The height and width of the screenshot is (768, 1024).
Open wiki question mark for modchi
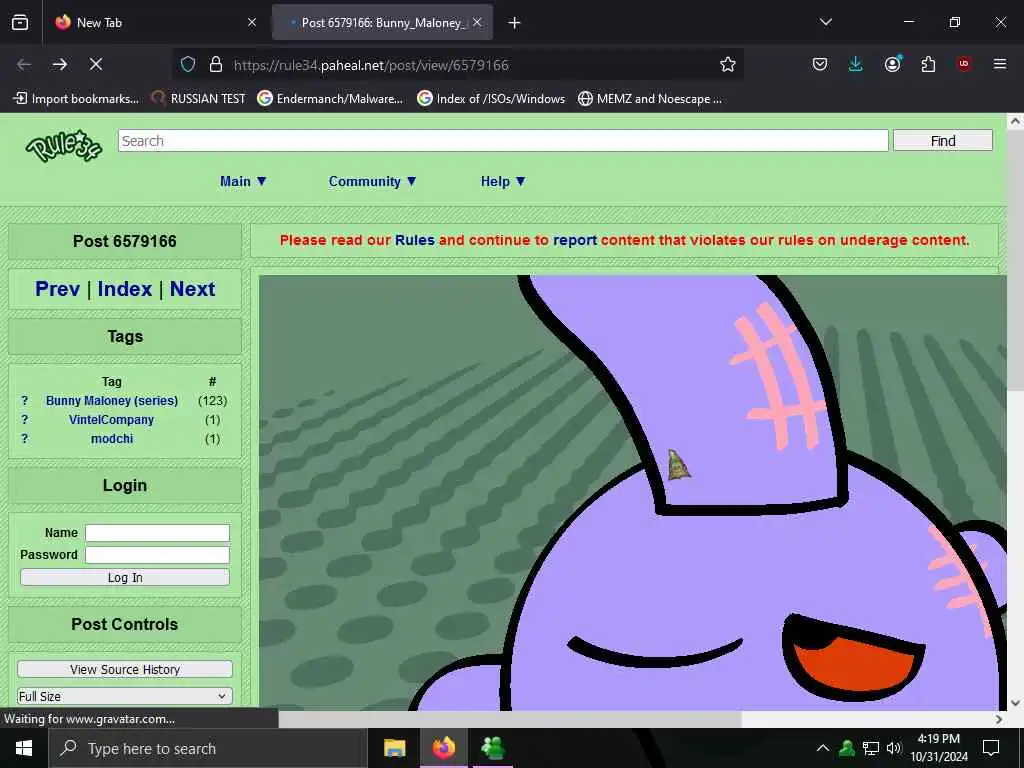tap(25, 439)
